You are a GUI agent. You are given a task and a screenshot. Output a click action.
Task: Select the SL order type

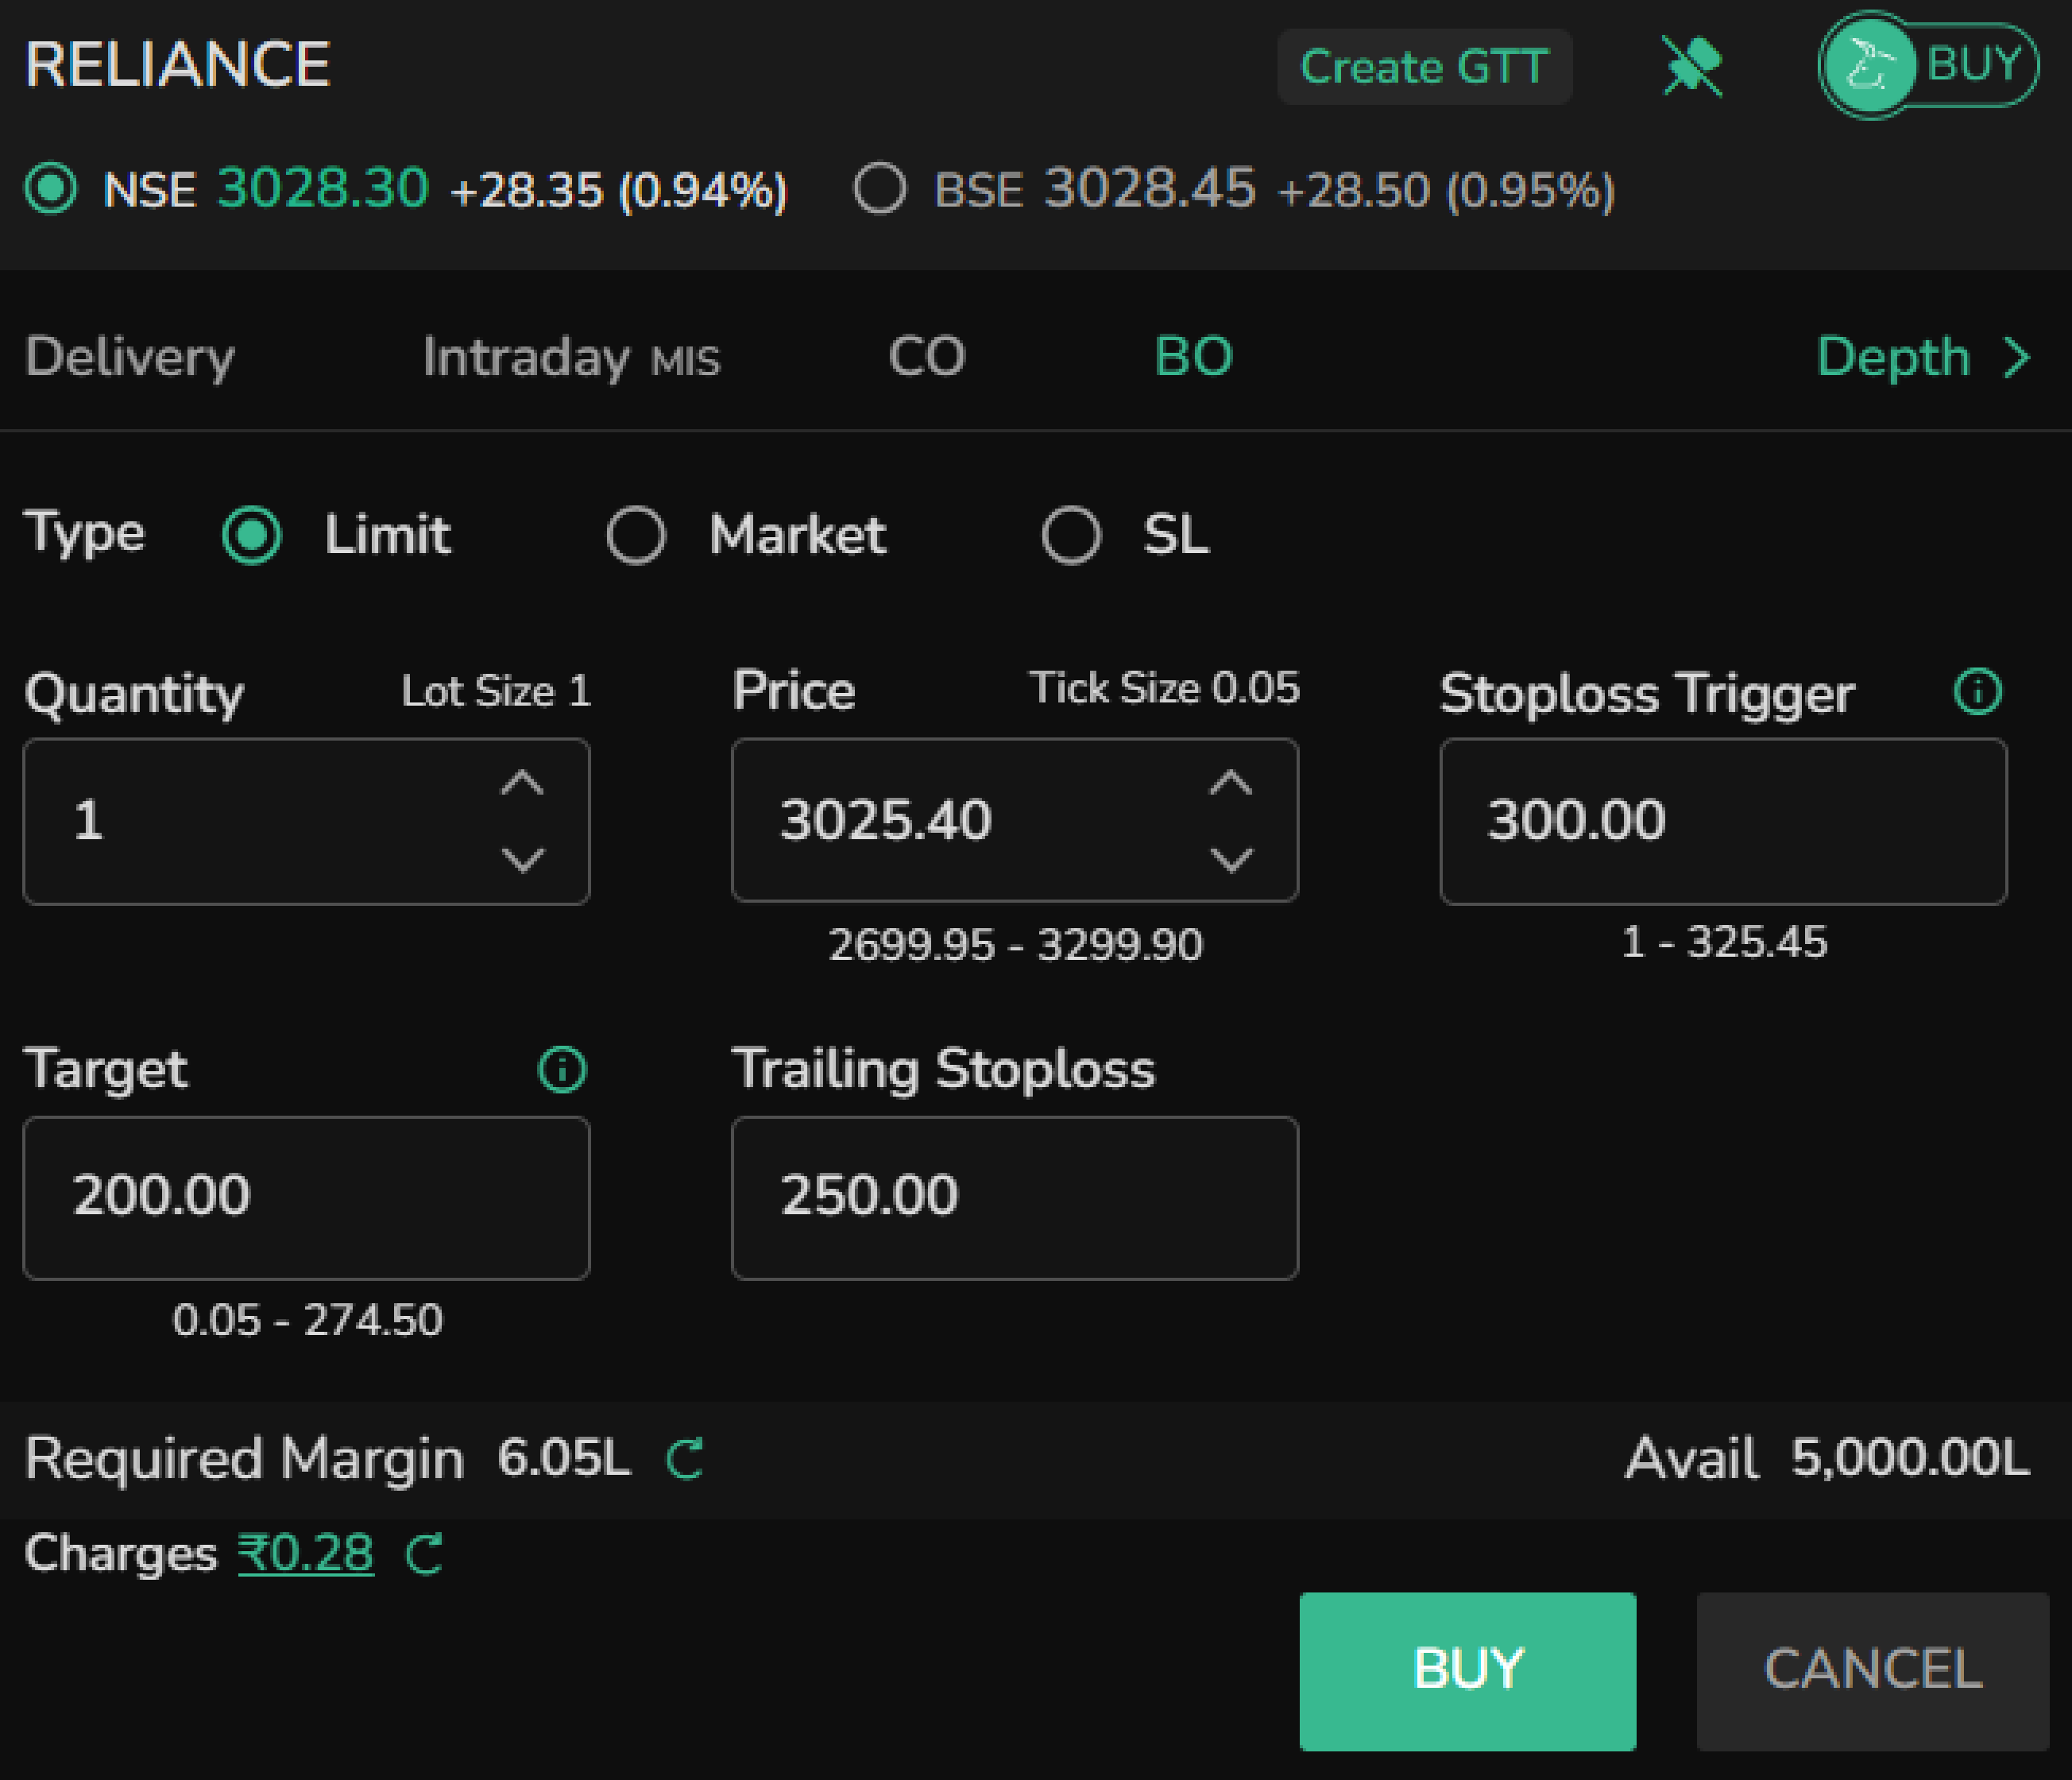pos(1071,535)
